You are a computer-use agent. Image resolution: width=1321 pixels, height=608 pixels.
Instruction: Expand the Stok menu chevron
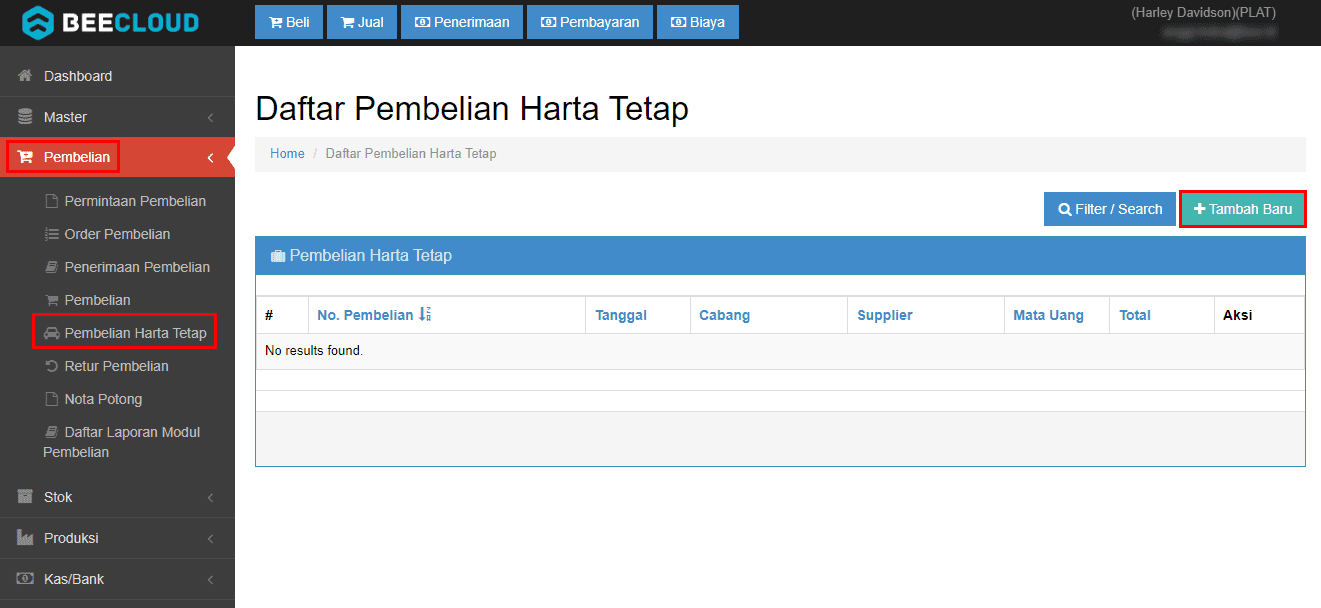coord(211,498)
